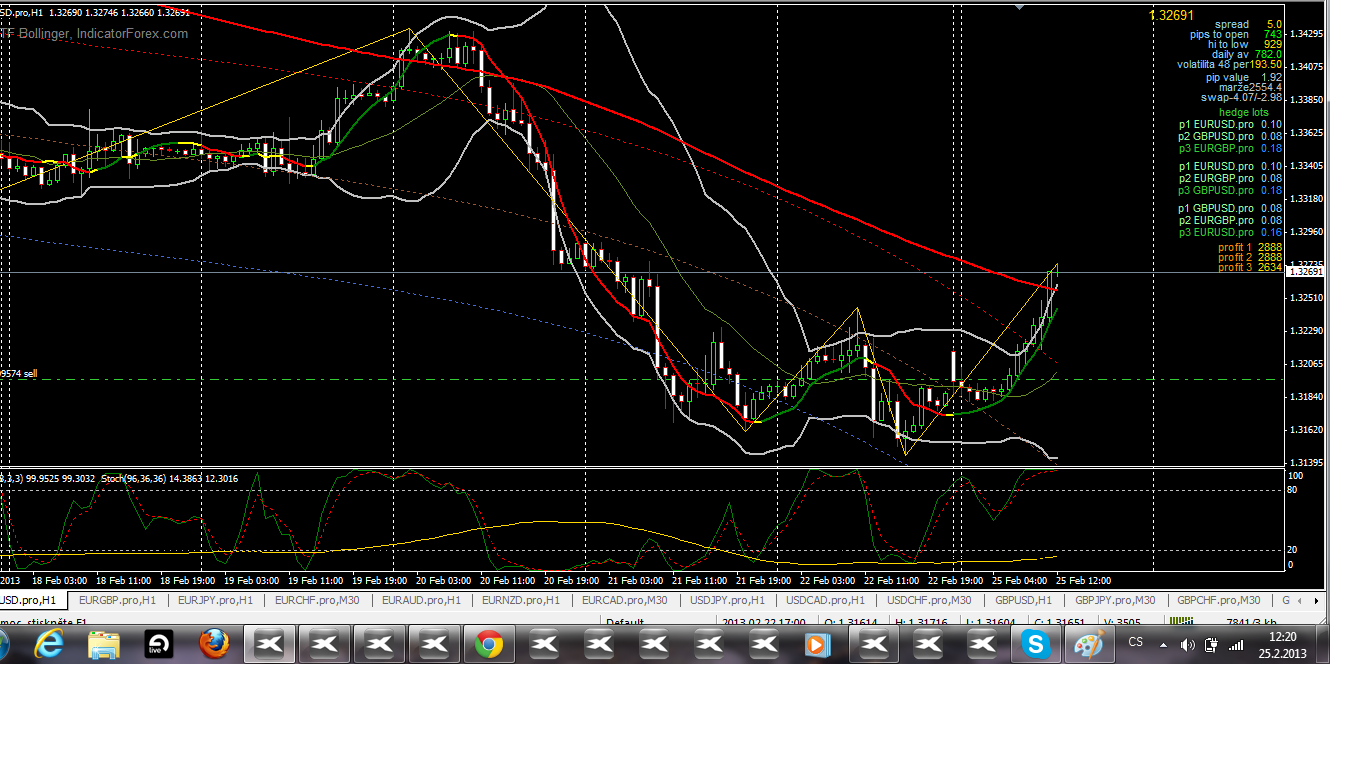Switch to the EURCHF.pro,M30 chart tab

[317, 600]
